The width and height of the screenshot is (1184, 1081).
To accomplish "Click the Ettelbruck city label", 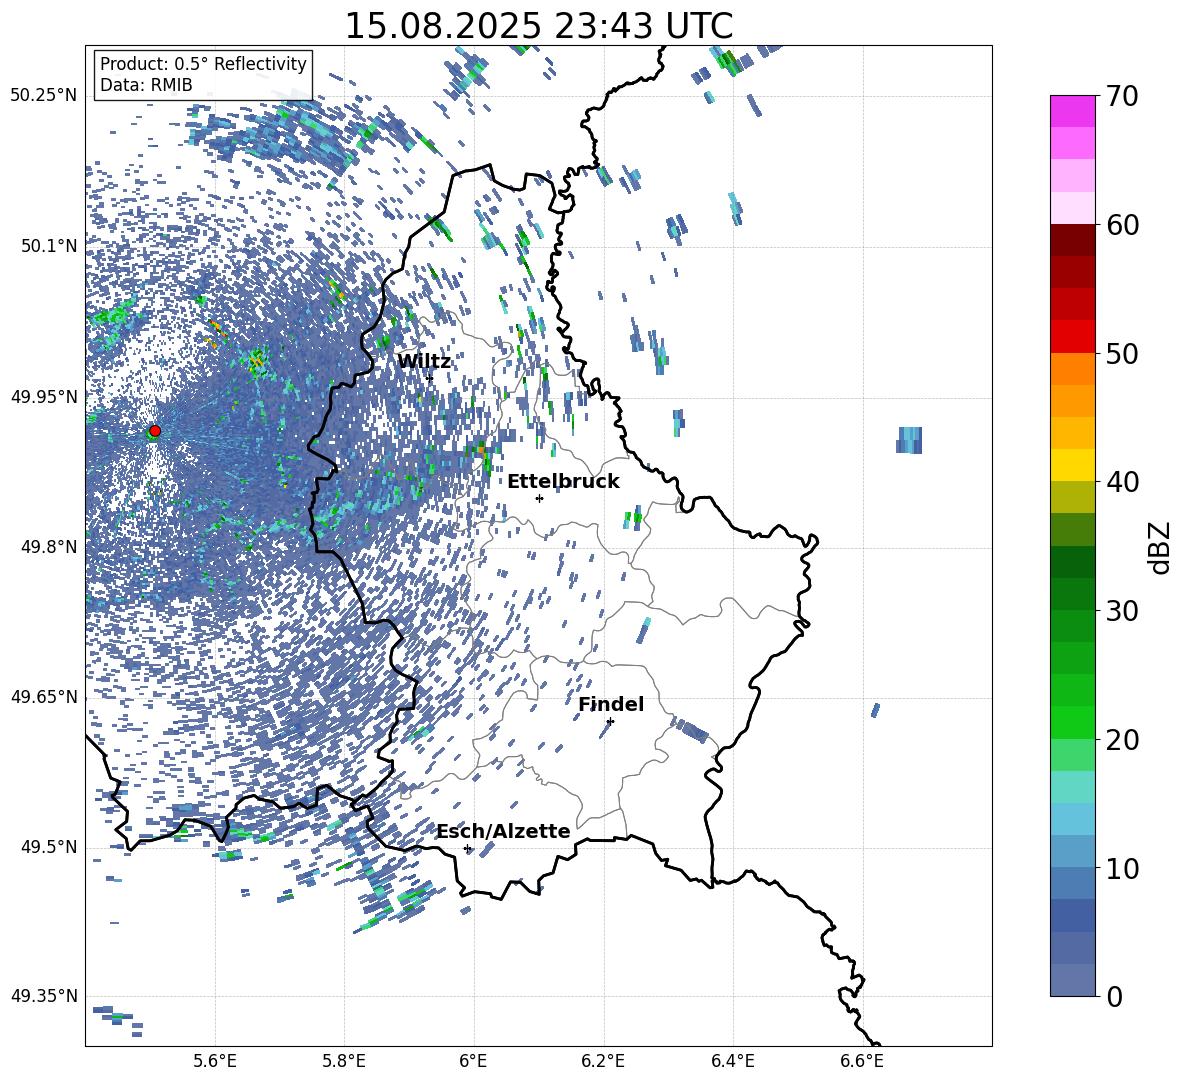I will coord(563,482).
